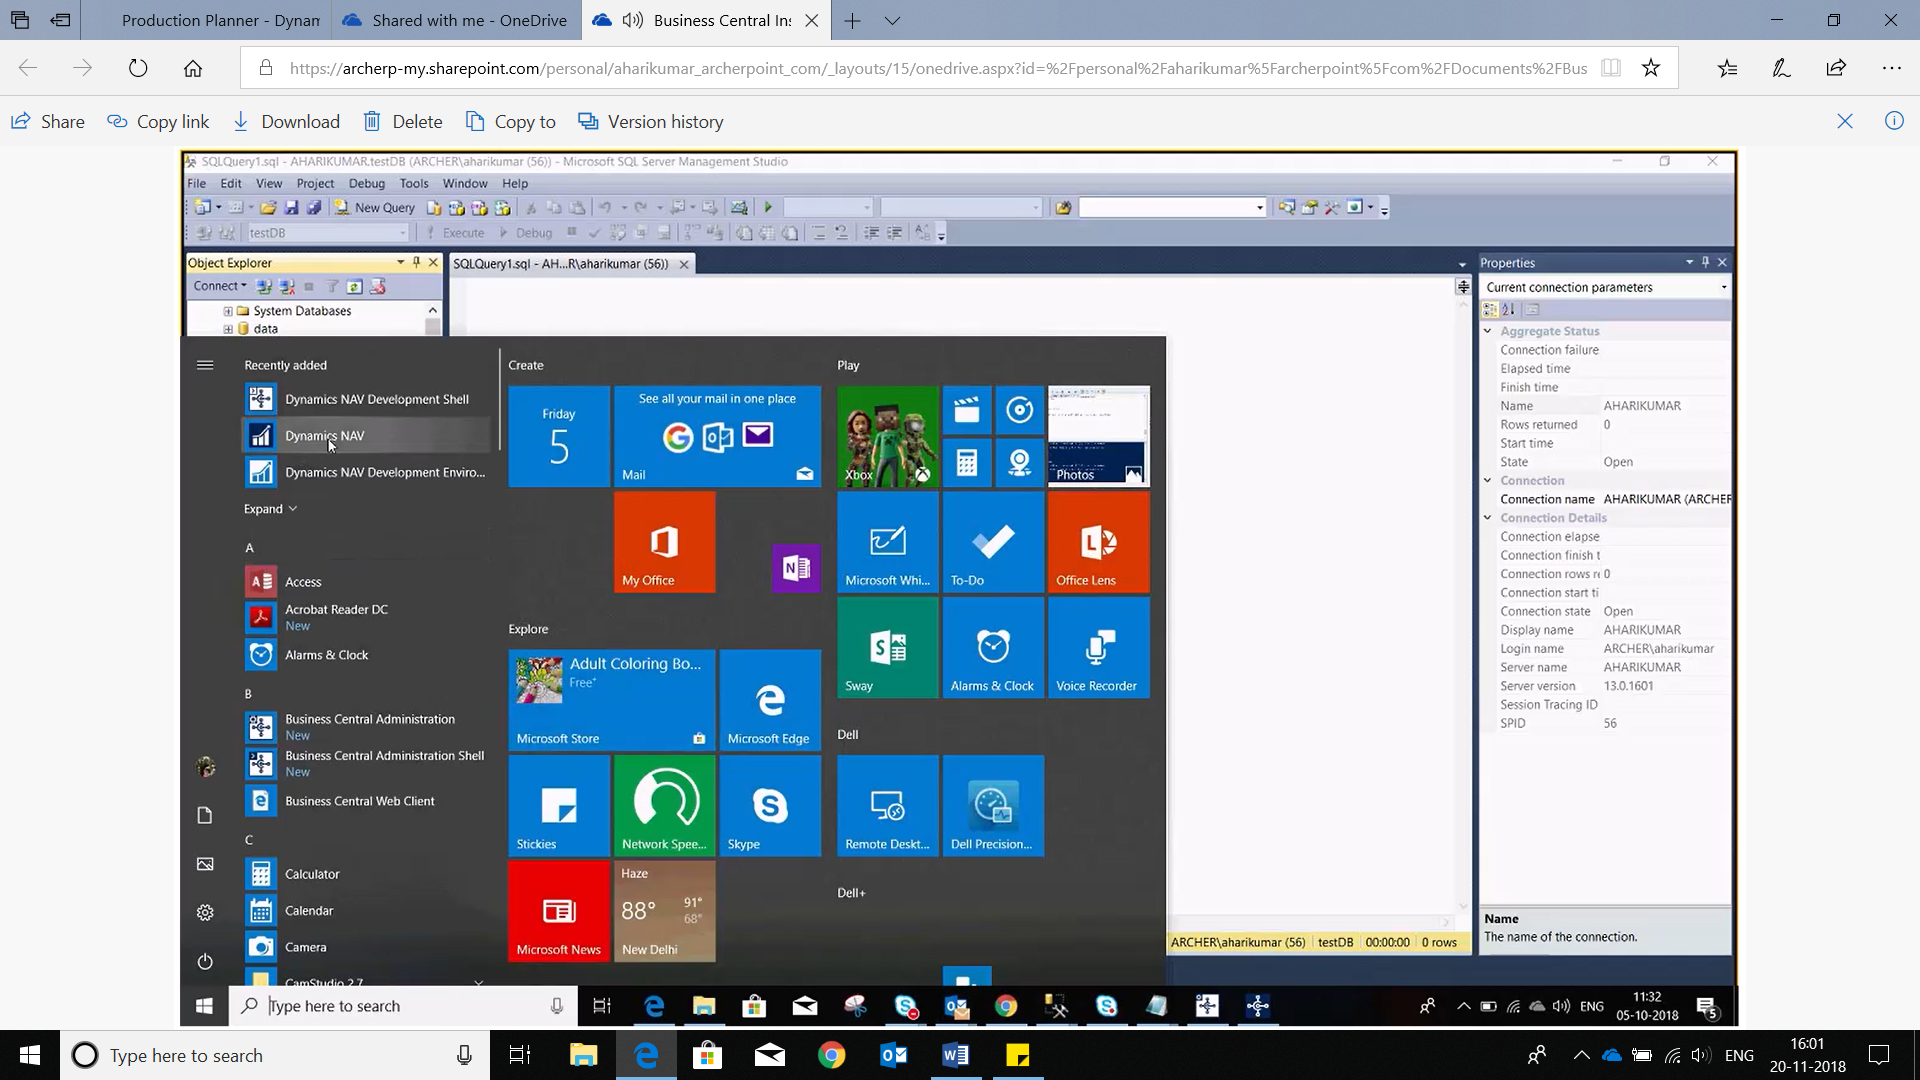Screen dimensions: 1920x1080
Task: Open the Stickies tile
Action: tap(559, 806)
